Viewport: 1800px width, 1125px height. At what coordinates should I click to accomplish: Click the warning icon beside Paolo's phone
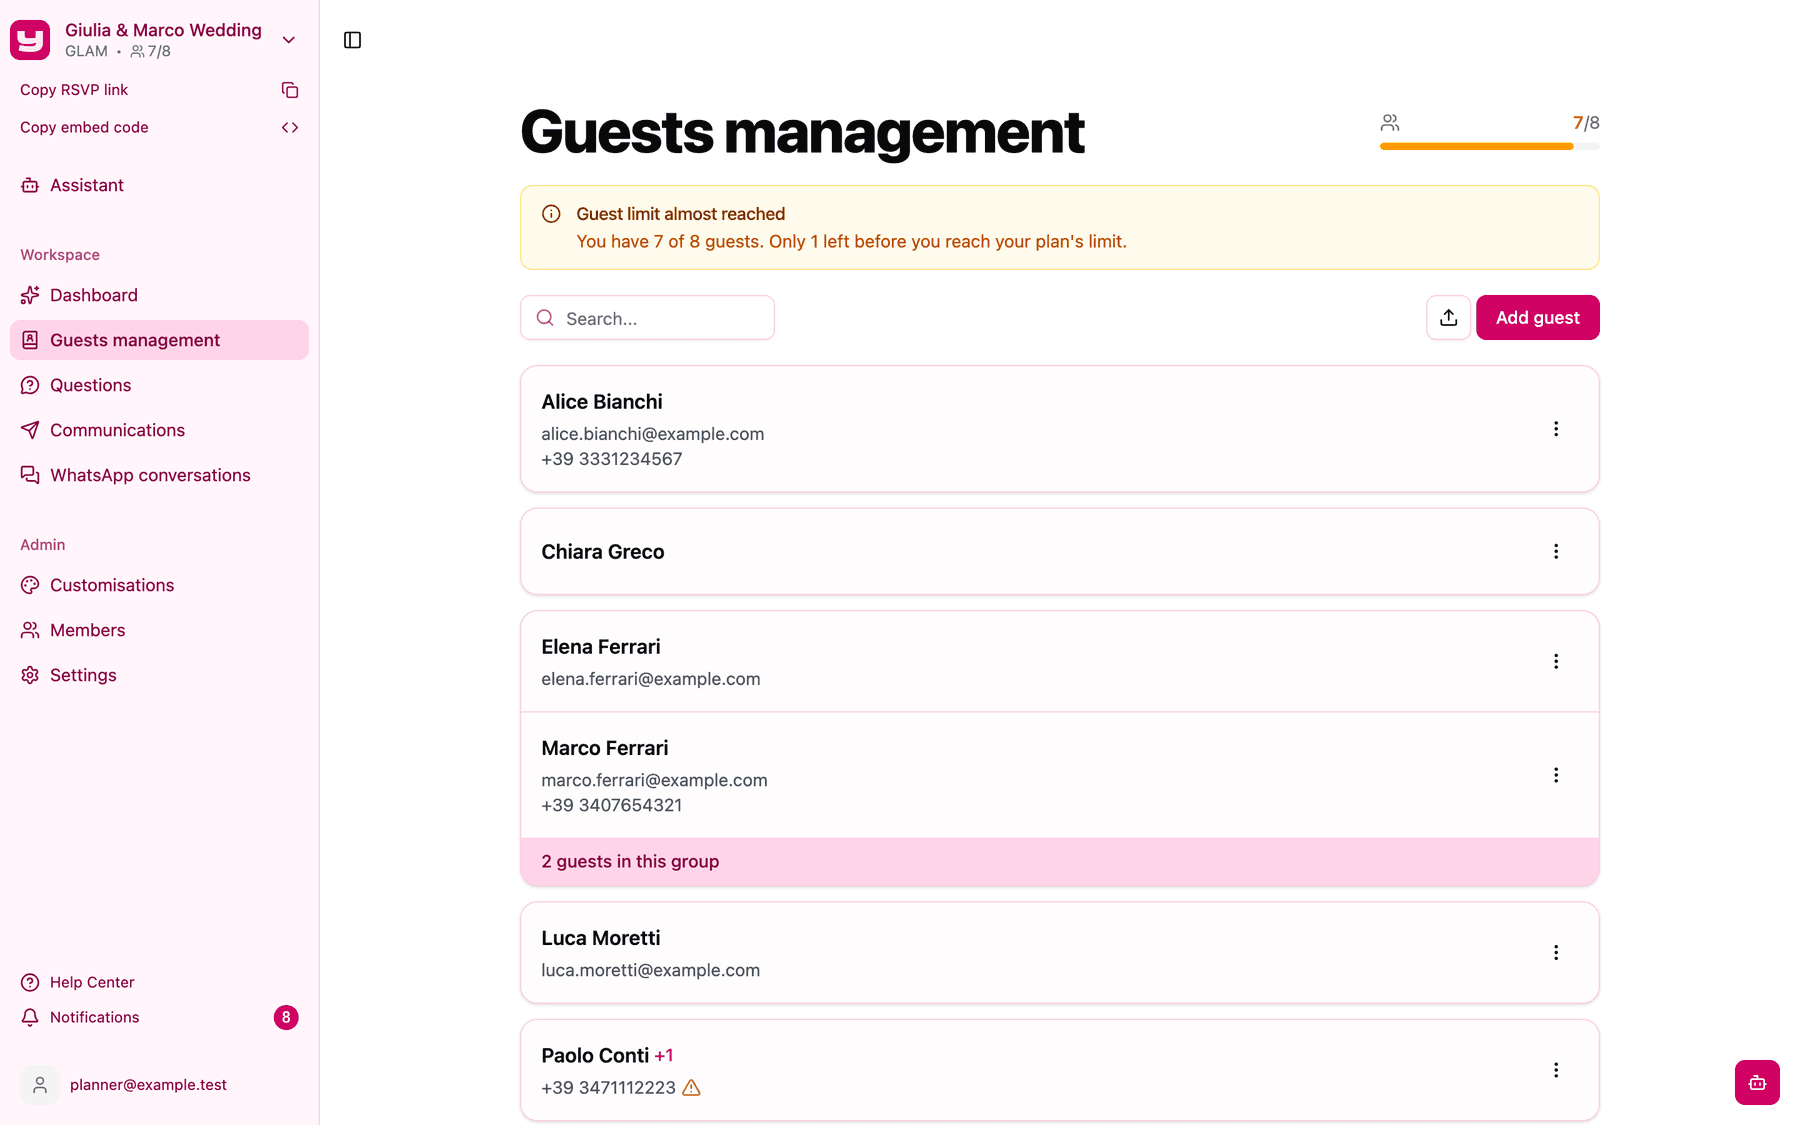click(691, 1088)
